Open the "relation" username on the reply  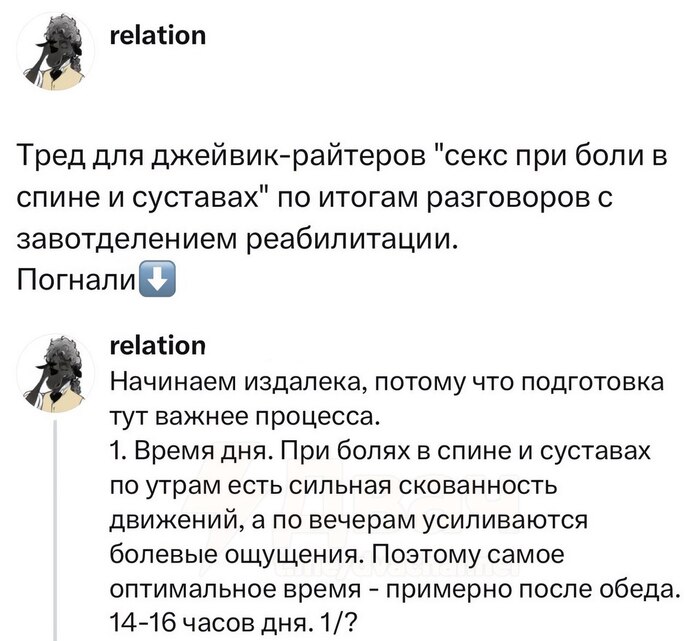tap(156, 346)
